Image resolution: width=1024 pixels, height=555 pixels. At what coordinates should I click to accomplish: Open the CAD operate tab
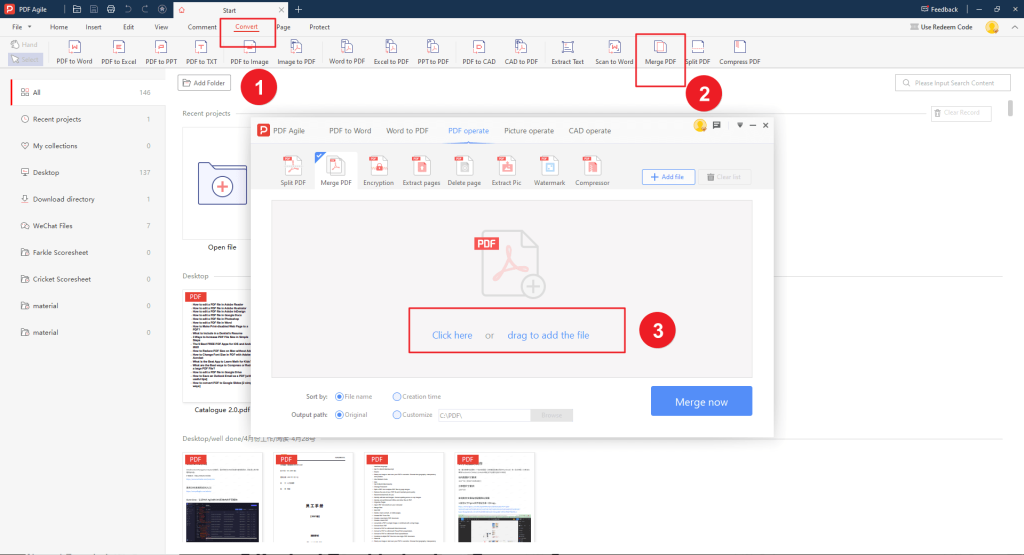(x=590, y=131)
